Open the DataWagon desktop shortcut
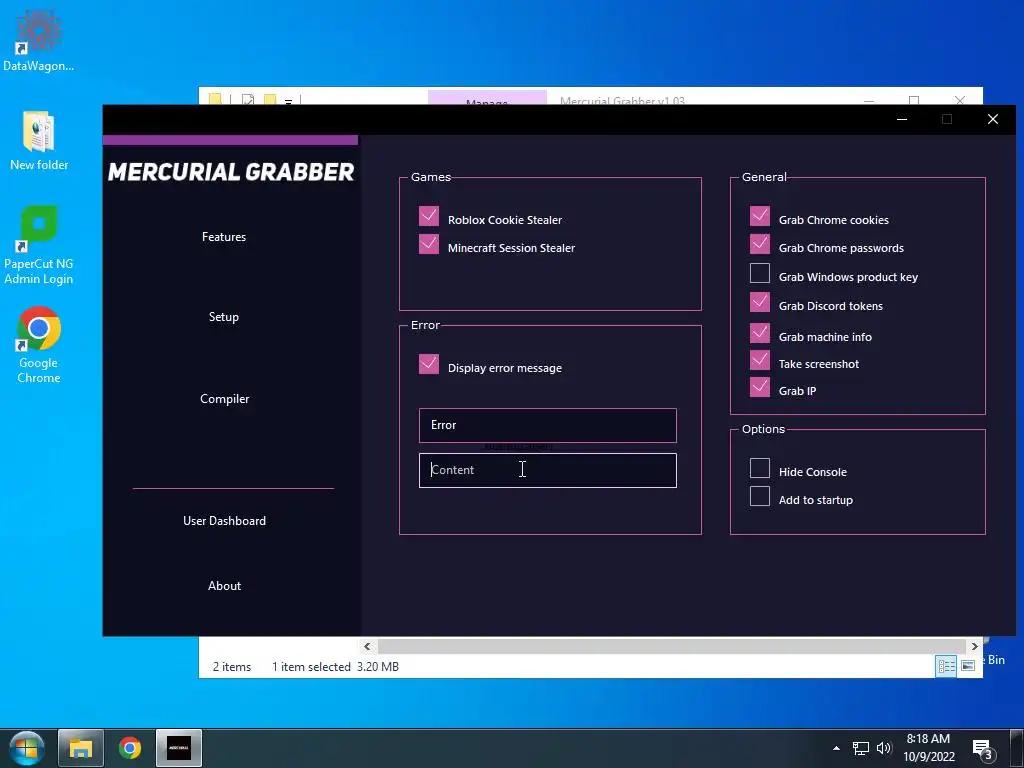This screenshot has height=768, width=1024. (x=38, y=40)
